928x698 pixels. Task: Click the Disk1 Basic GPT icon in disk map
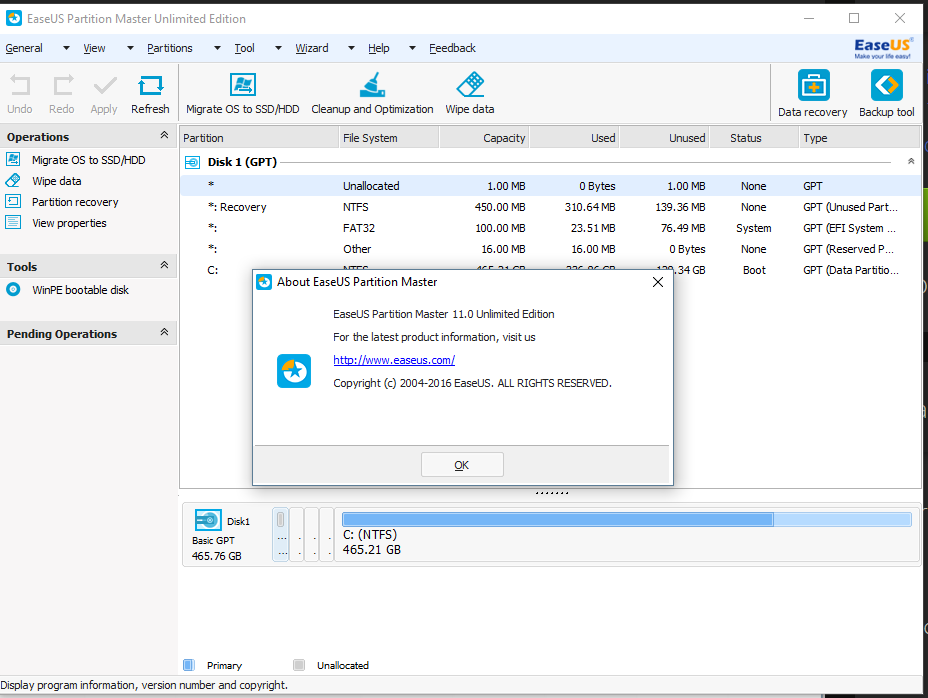click(x=208, y=520)
